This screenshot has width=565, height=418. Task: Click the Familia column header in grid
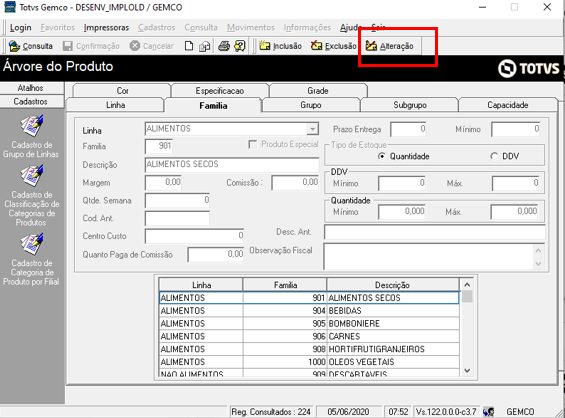pos(285,285)
